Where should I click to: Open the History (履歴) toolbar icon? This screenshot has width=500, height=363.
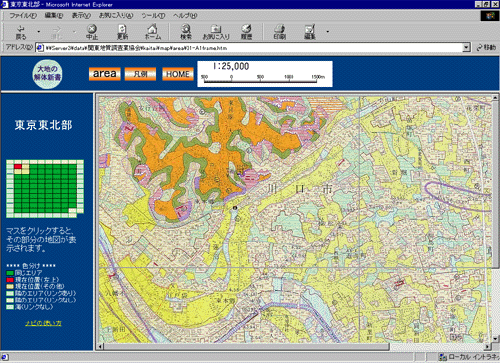point(246,32)
